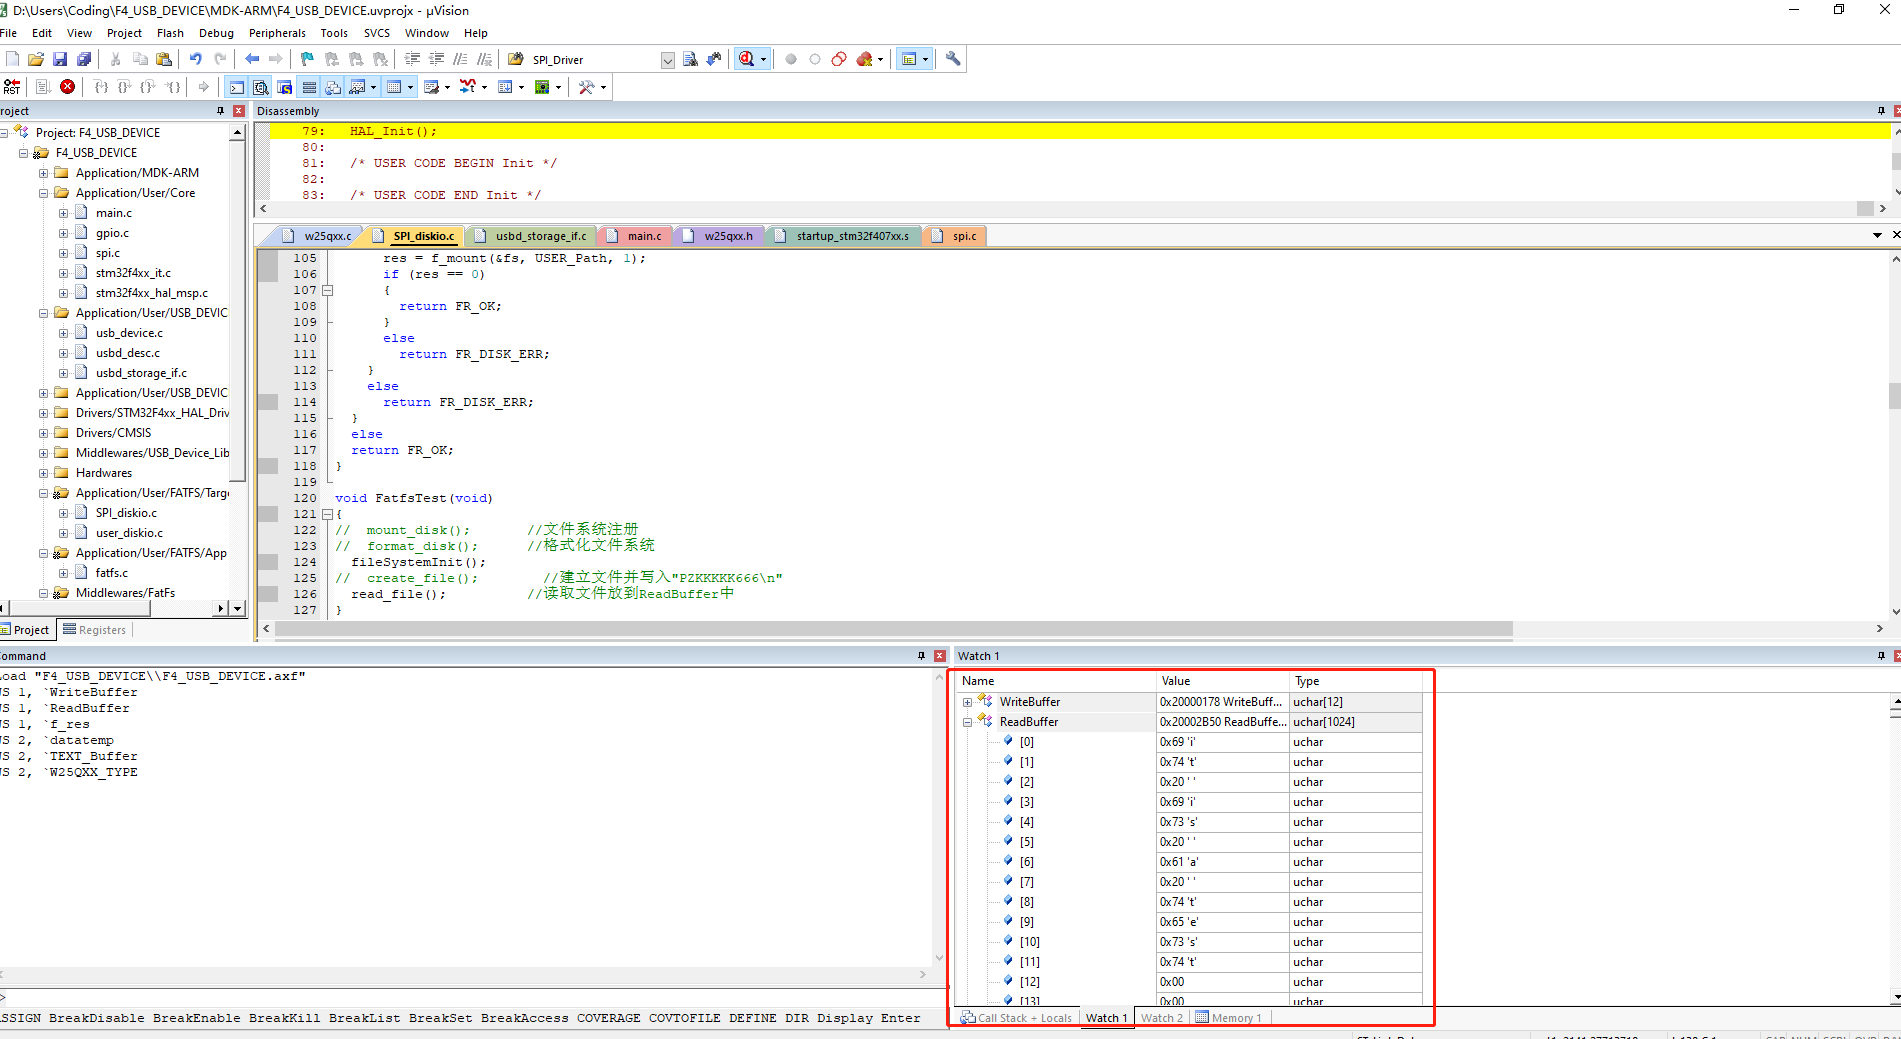
Task: Select SPI_diskio.c in the project tree
Action: pyautogui.click(x=126, y=513)
